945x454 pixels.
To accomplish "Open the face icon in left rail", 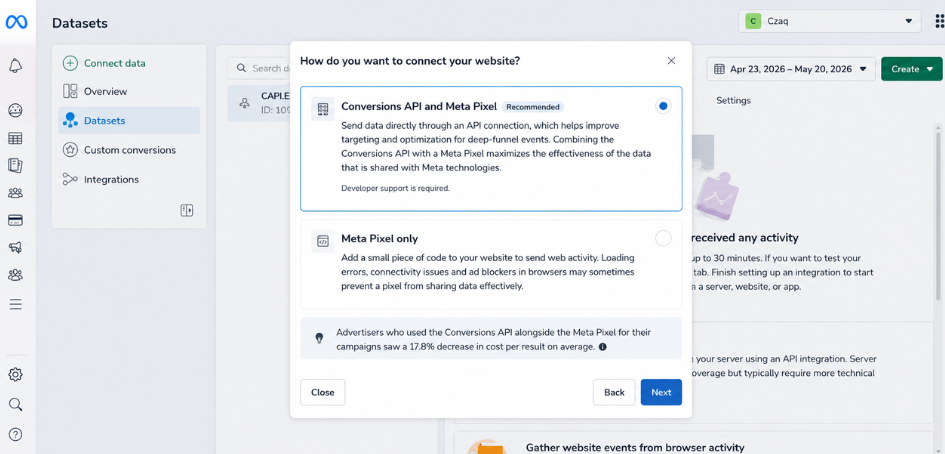I will click(16, 110).
